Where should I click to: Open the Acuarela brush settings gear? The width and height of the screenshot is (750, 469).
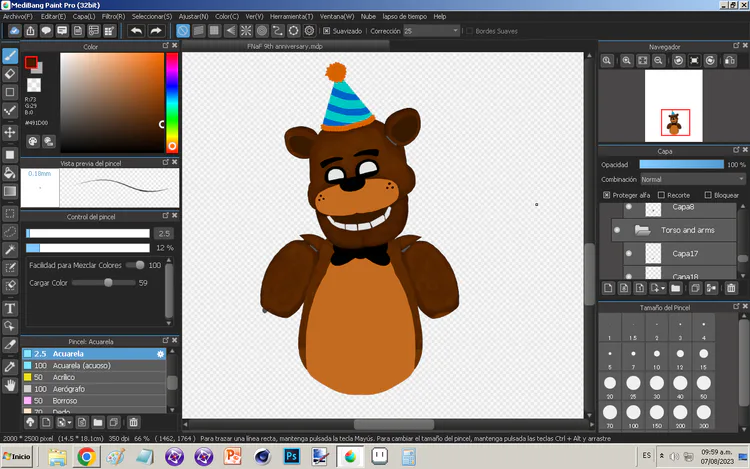160,354
